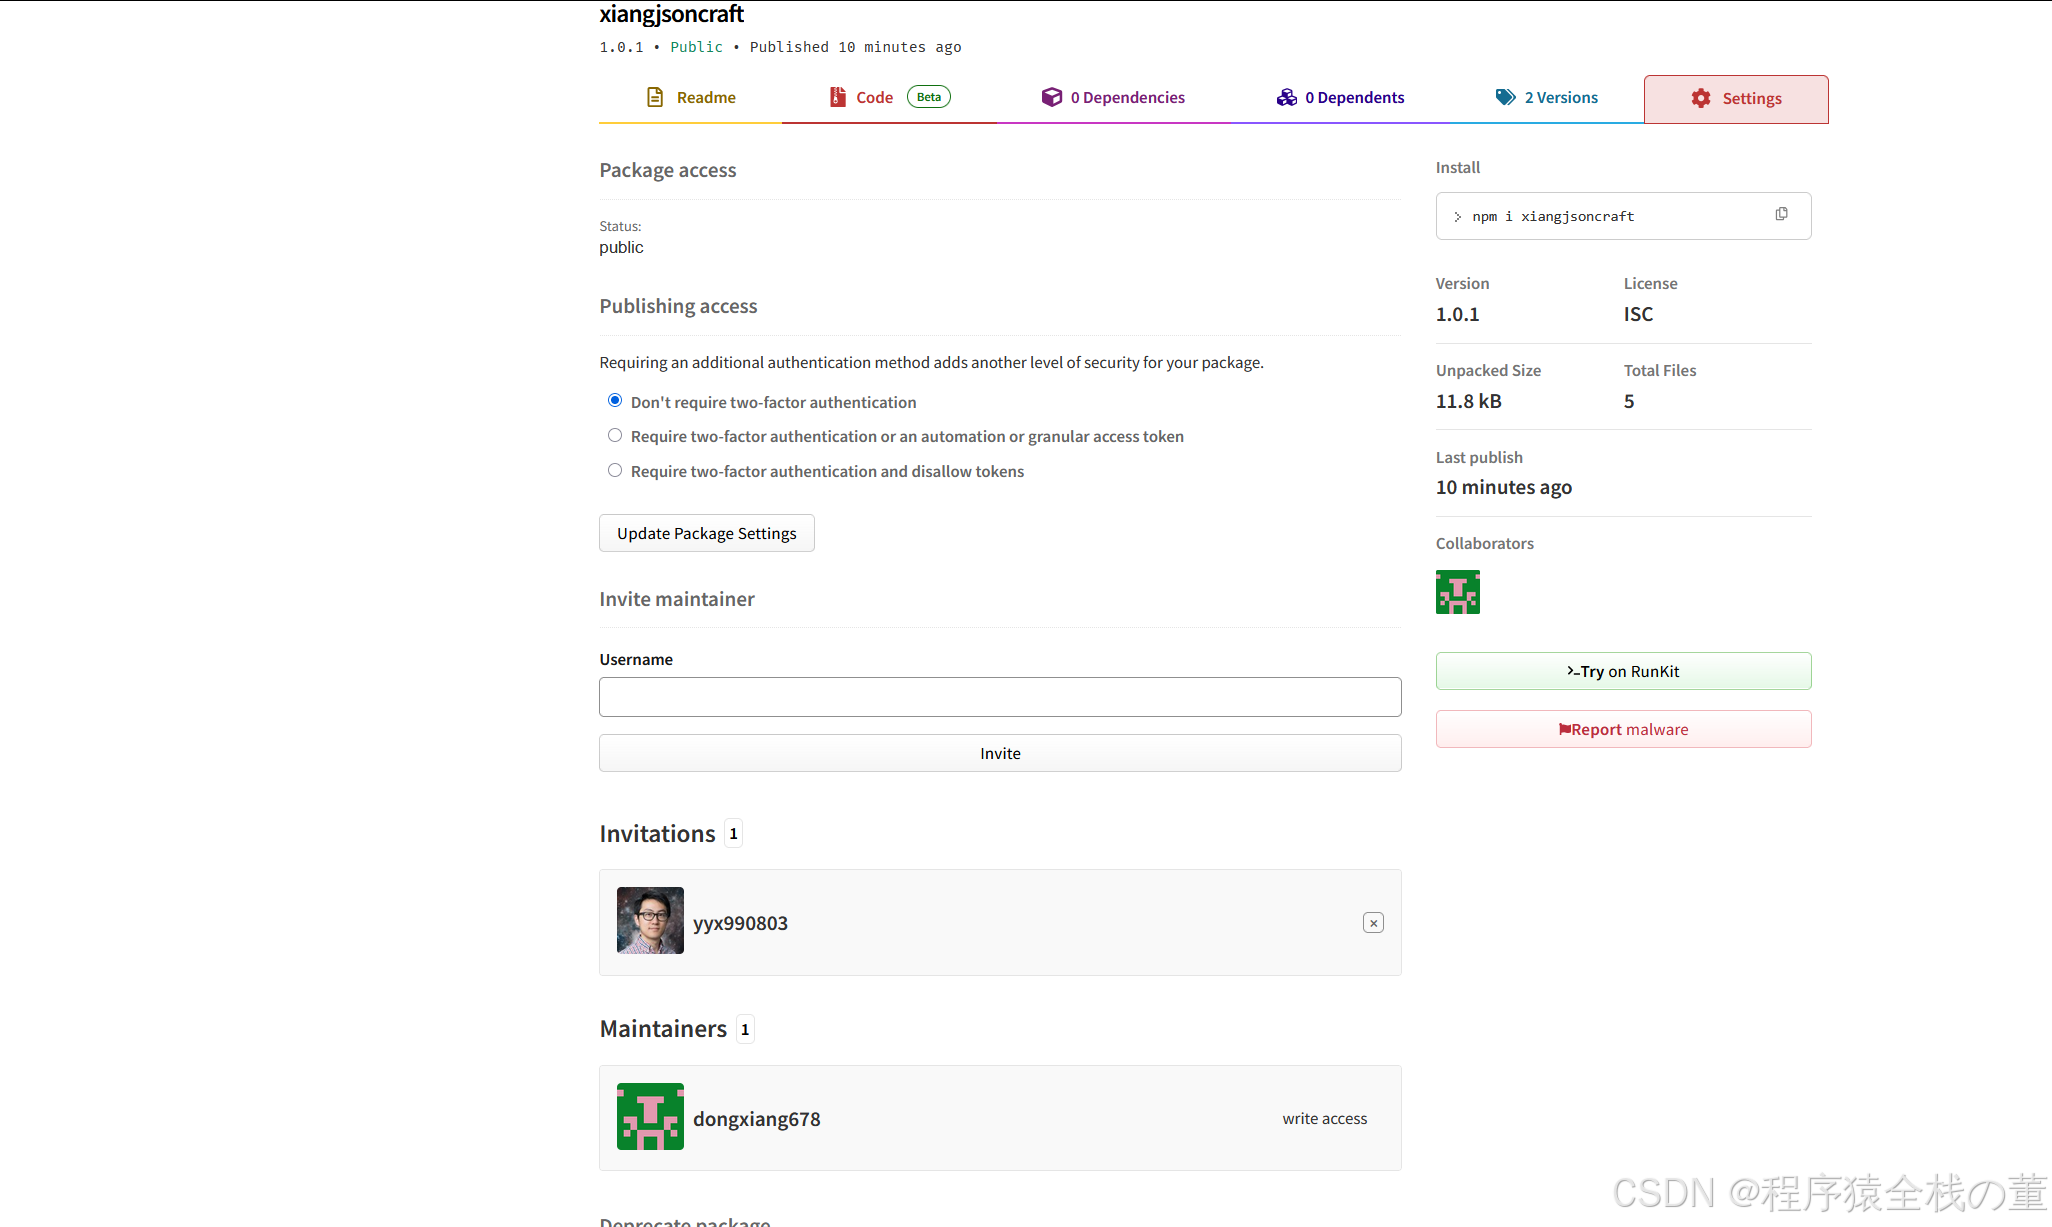The width and height of the screenshot is (2052, 1227).
Task: Switch to the Code Beta tab
Action: point(889,98)
